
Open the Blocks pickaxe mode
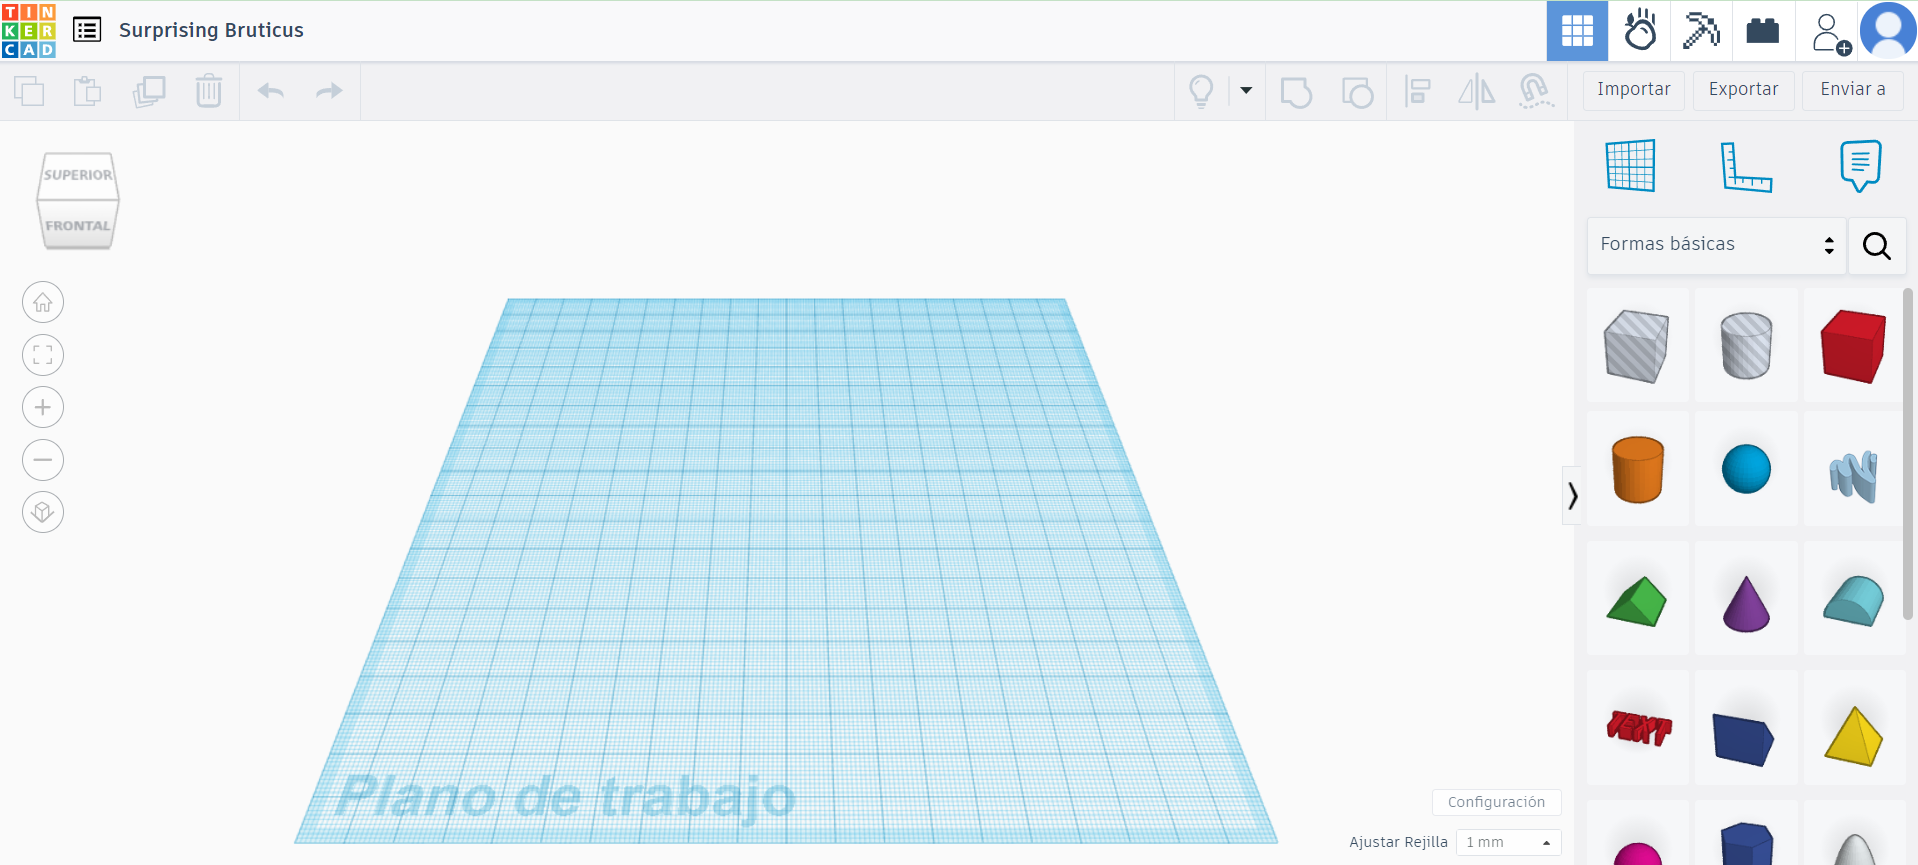point(1701,31)
